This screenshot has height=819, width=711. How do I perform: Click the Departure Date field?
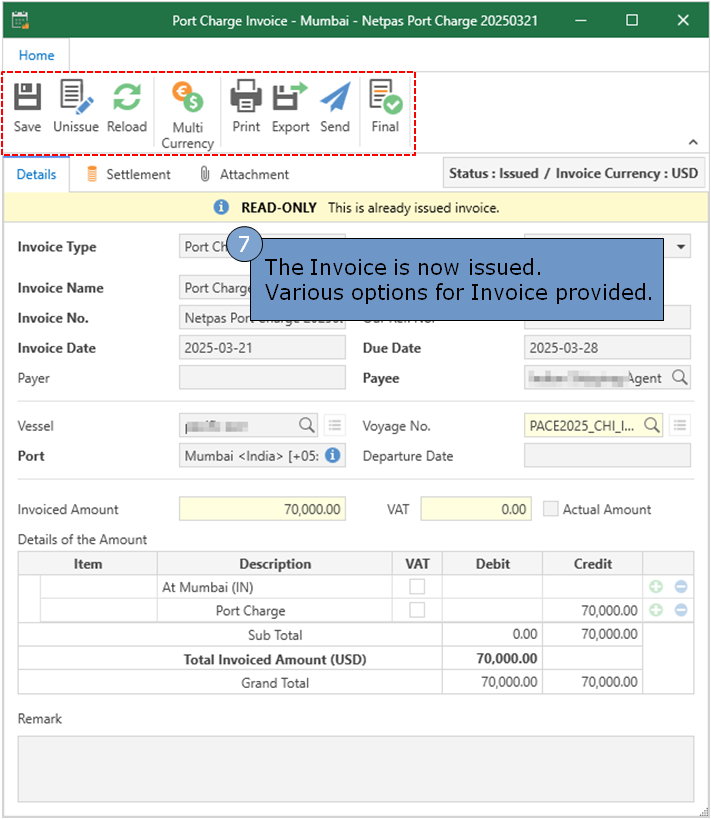[607, 455]
